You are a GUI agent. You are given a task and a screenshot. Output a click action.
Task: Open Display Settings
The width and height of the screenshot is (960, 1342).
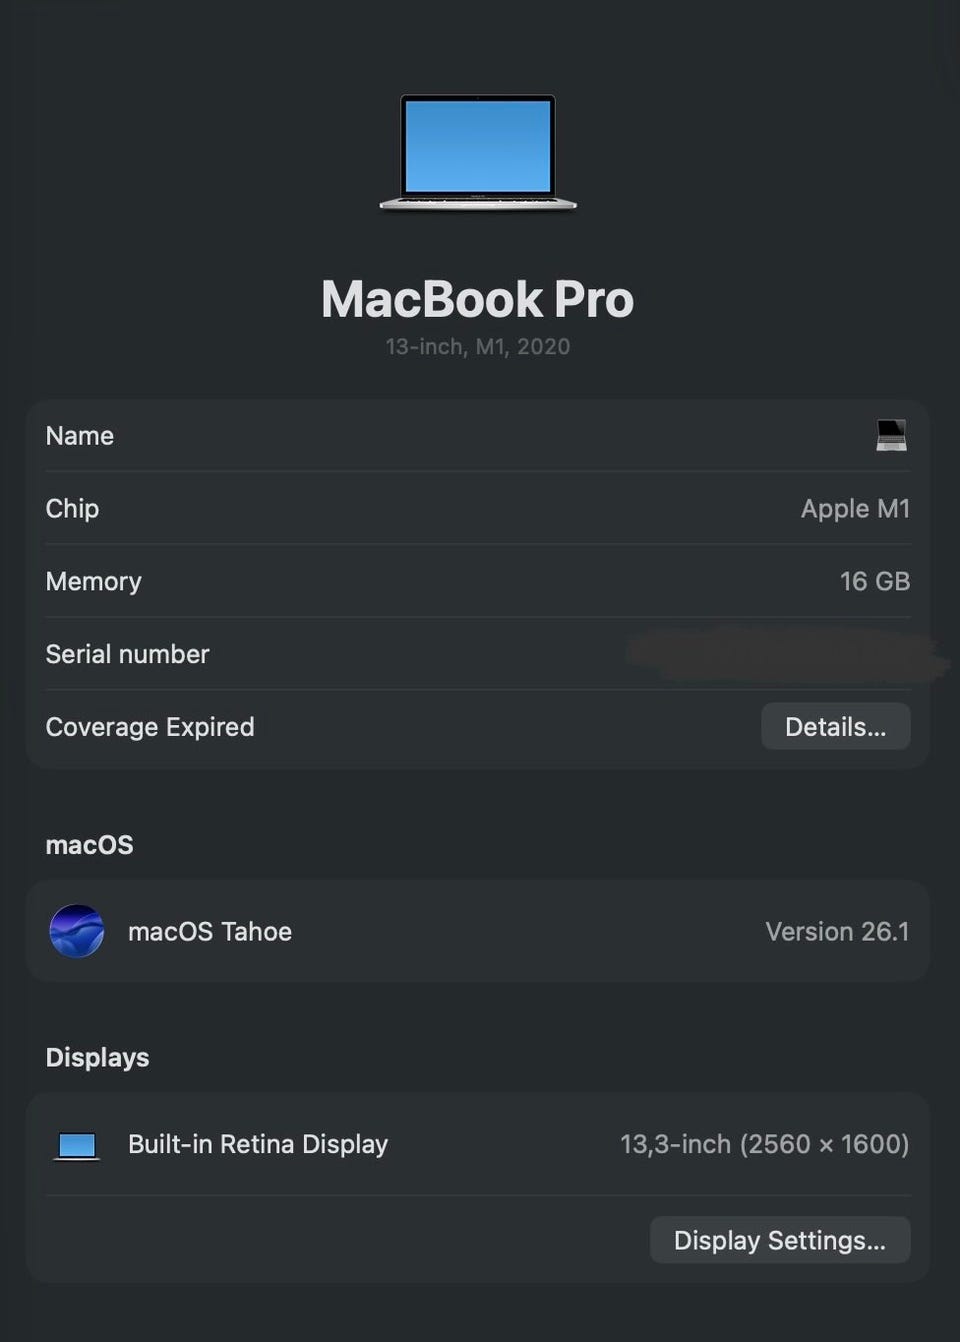pyautogui.click(x=779, y=1240)
